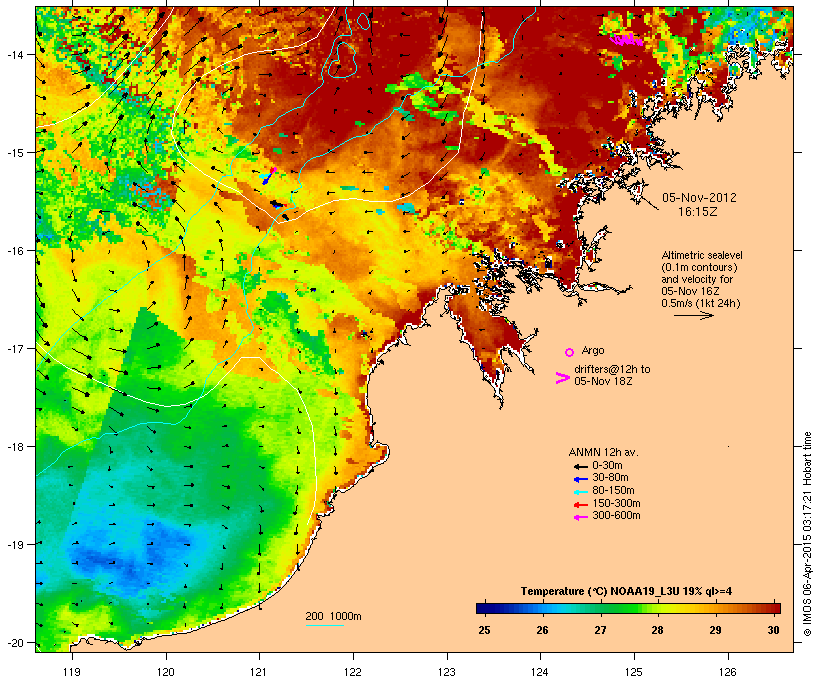Click the red 150-300m arrow legend symbol
The height and width of the screenshot is (680, 820).
580,504
